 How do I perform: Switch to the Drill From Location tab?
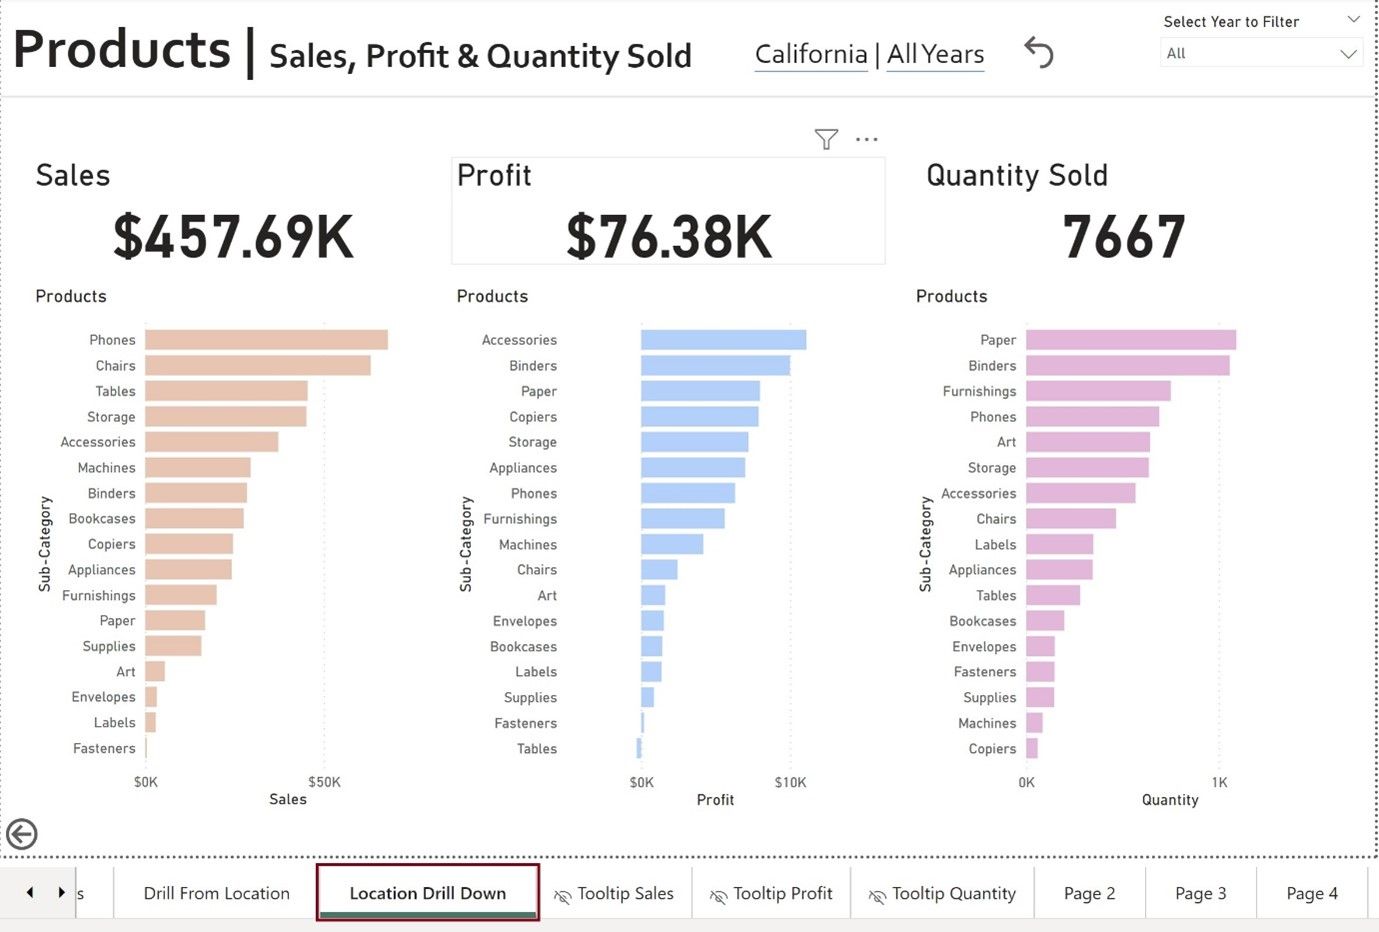[216, 893]
